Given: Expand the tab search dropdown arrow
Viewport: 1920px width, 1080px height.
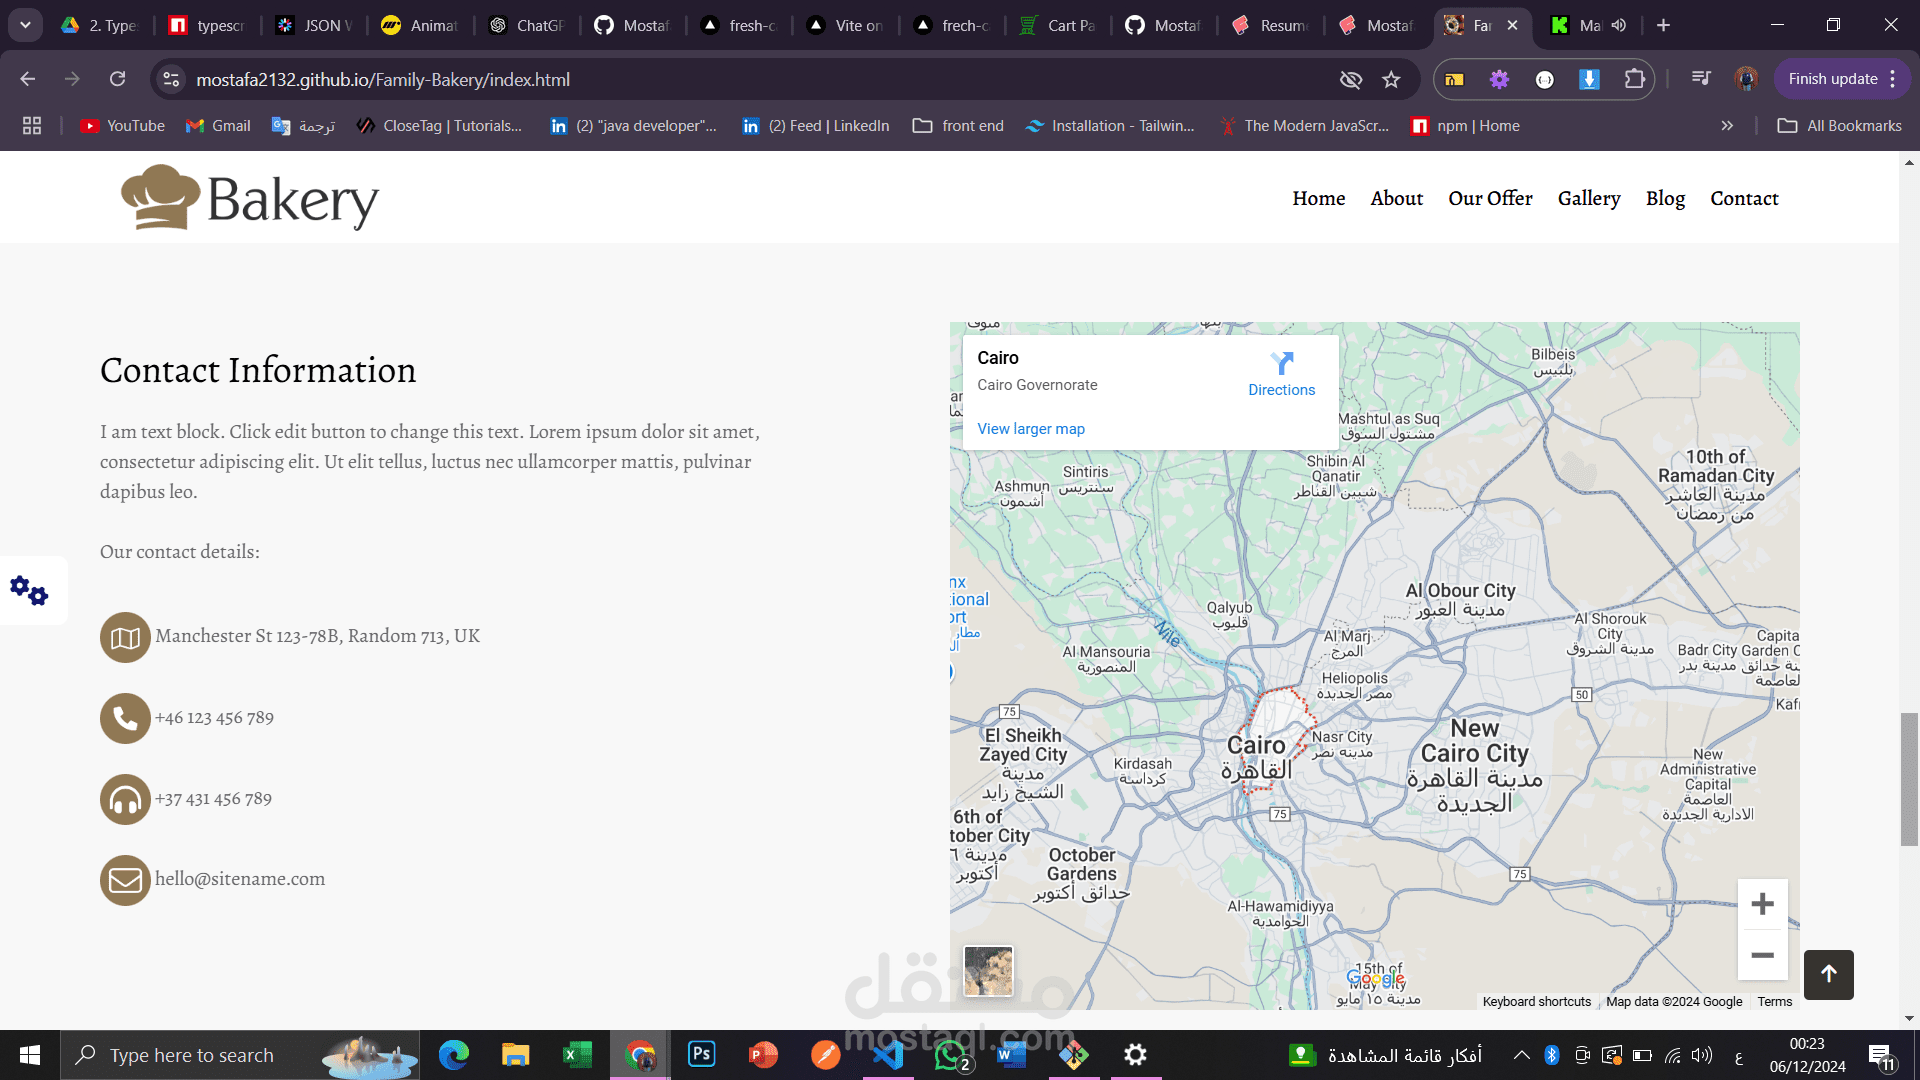Looking at the screenshot, I should point(25,25).
